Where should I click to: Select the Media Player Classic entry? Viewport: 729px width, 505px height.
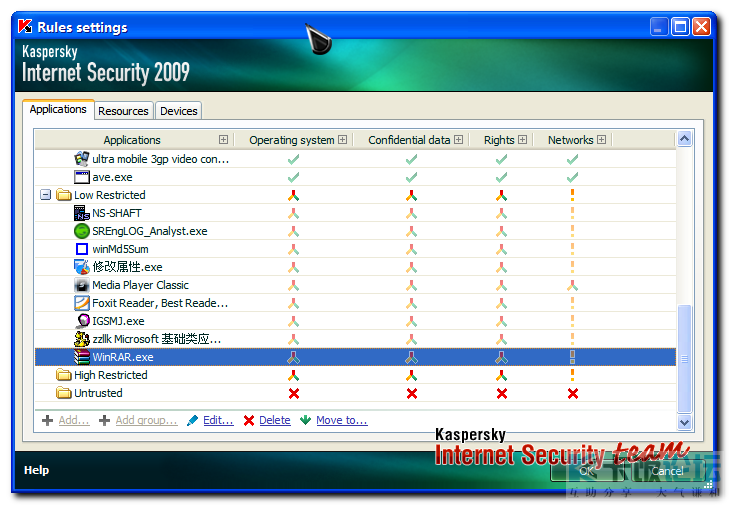tap(355, 285)
